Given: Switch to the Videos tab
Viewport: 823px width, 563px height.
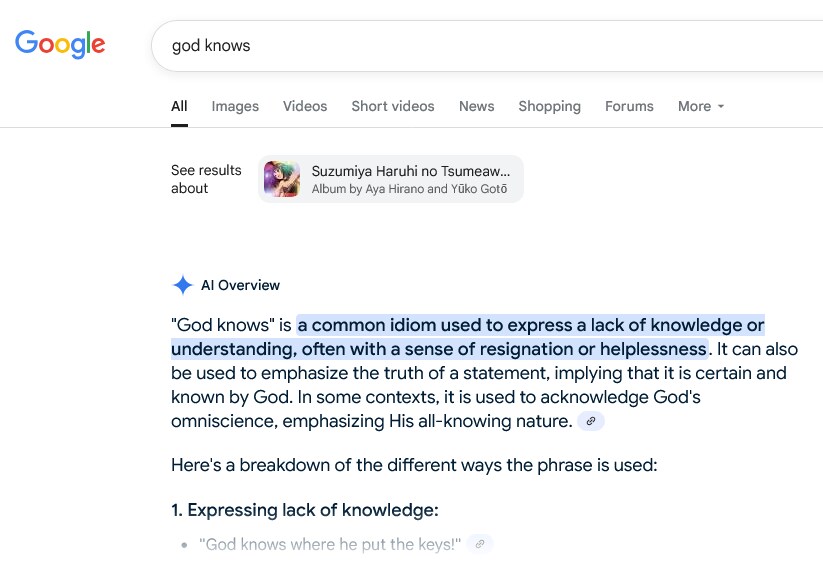Looking at the screenshot, I should [x=305, y=106].
